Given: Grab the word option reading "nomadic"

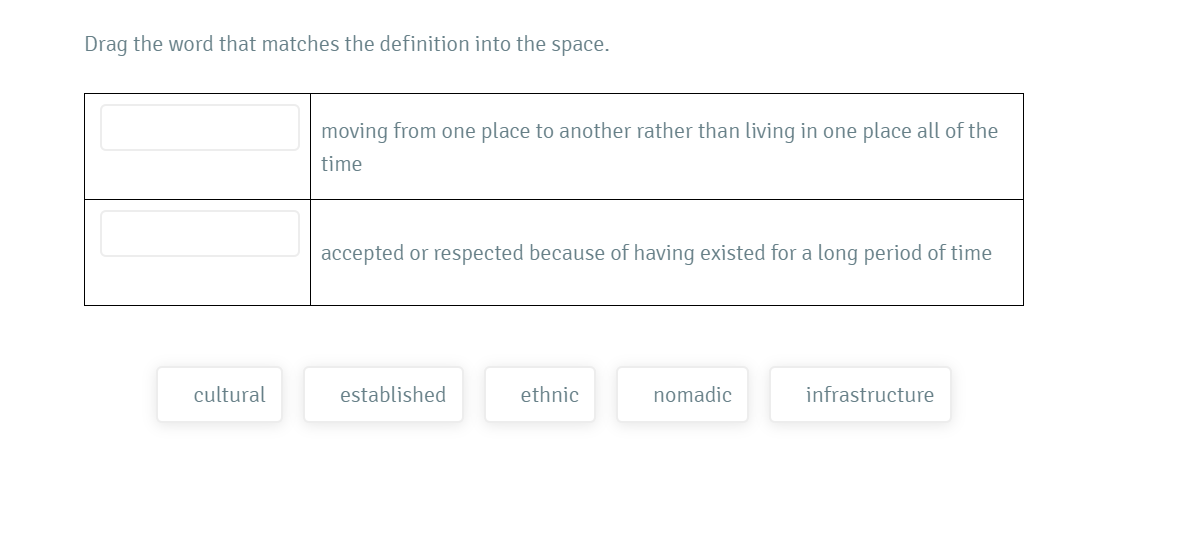Looking at the screenshot, I should pyautogui.click(x=682, y=395).
